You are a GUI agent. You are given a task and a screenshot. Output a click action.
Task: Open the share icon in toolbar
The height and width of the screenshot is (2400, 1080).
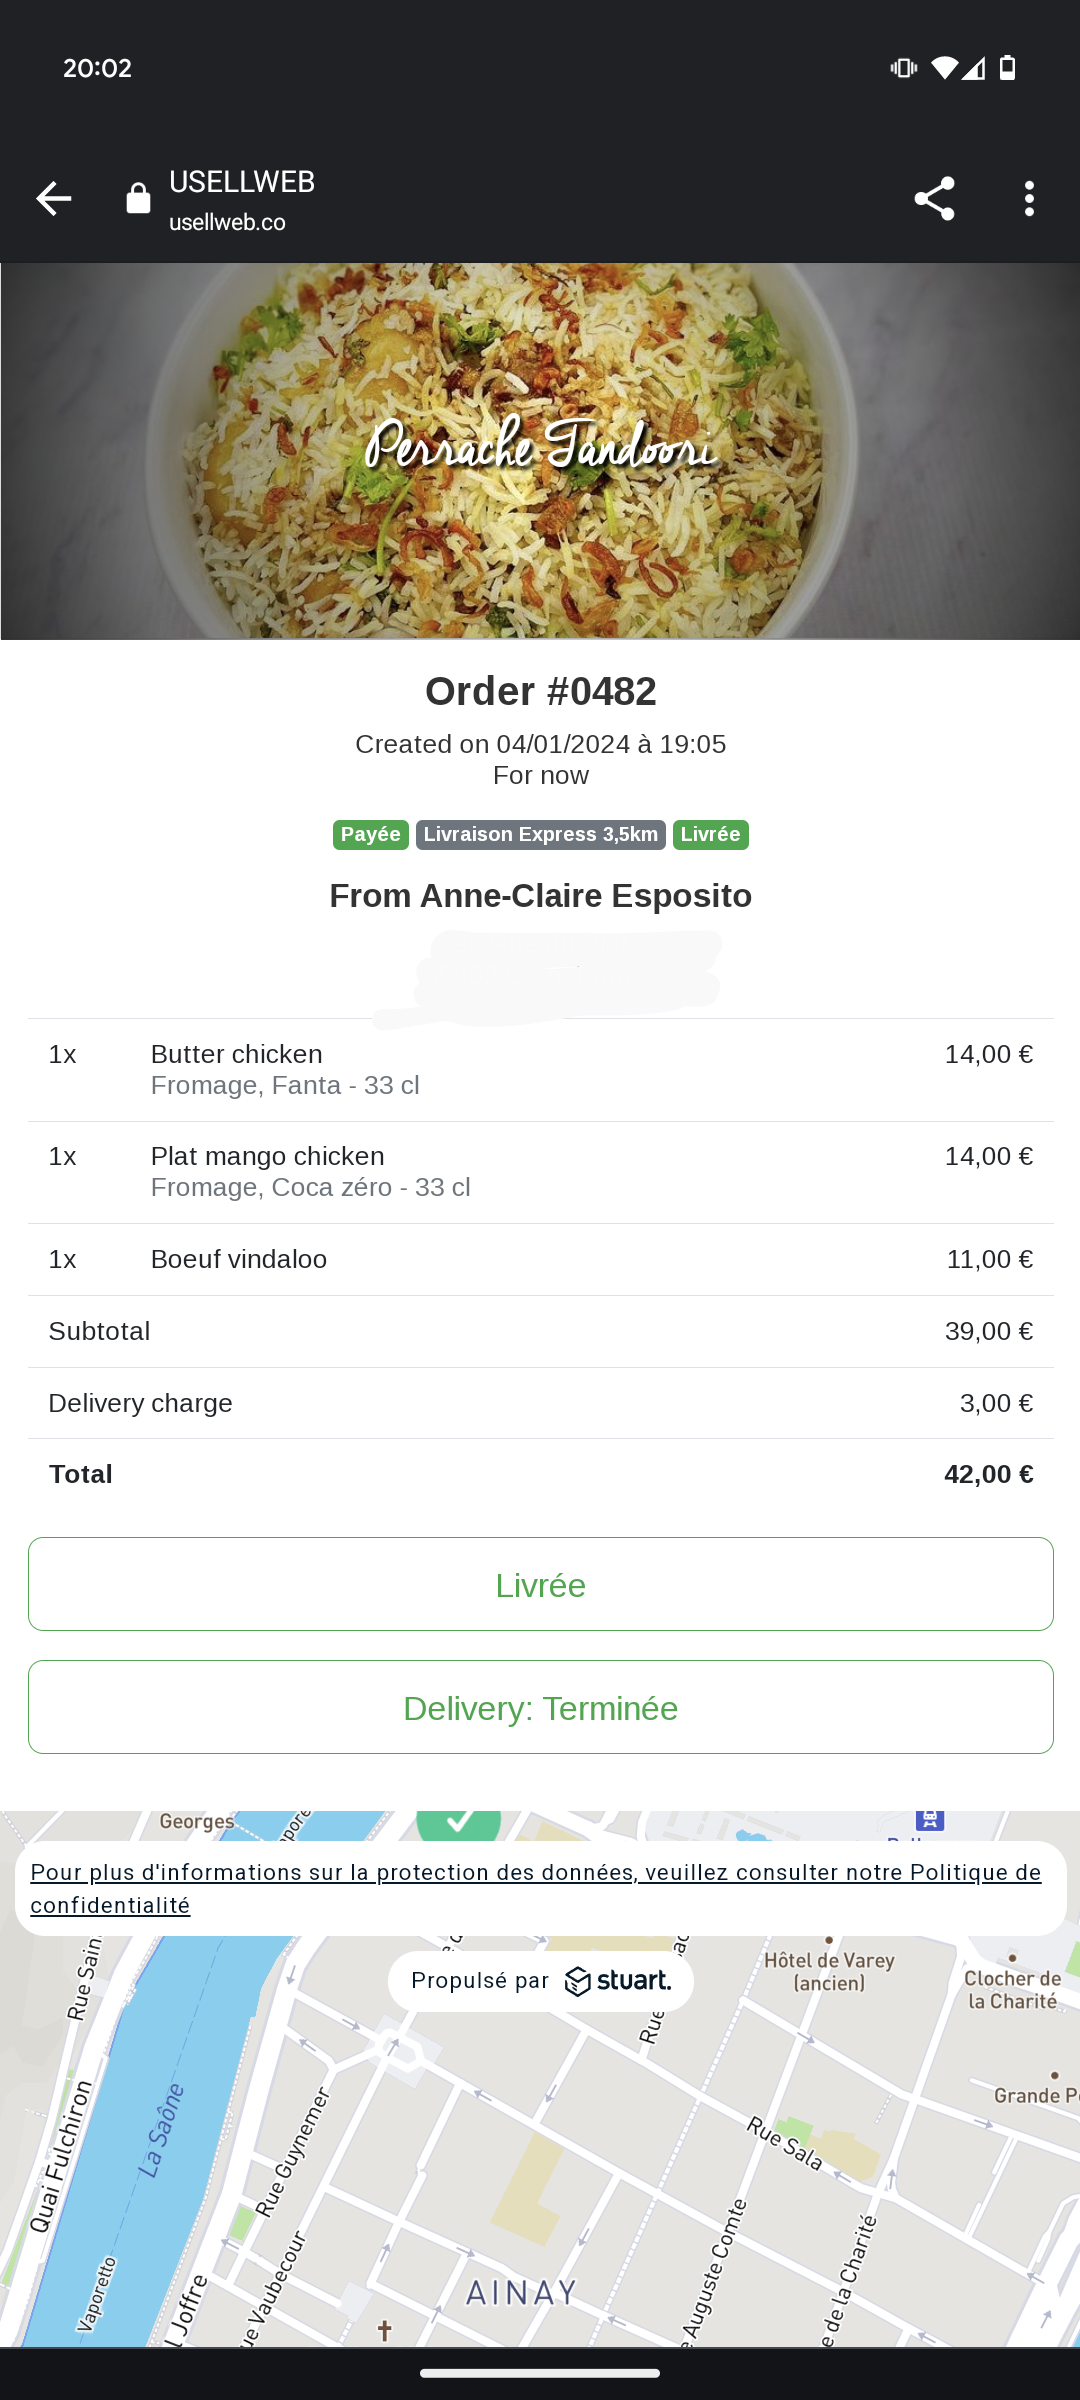(x=934, y=199)
